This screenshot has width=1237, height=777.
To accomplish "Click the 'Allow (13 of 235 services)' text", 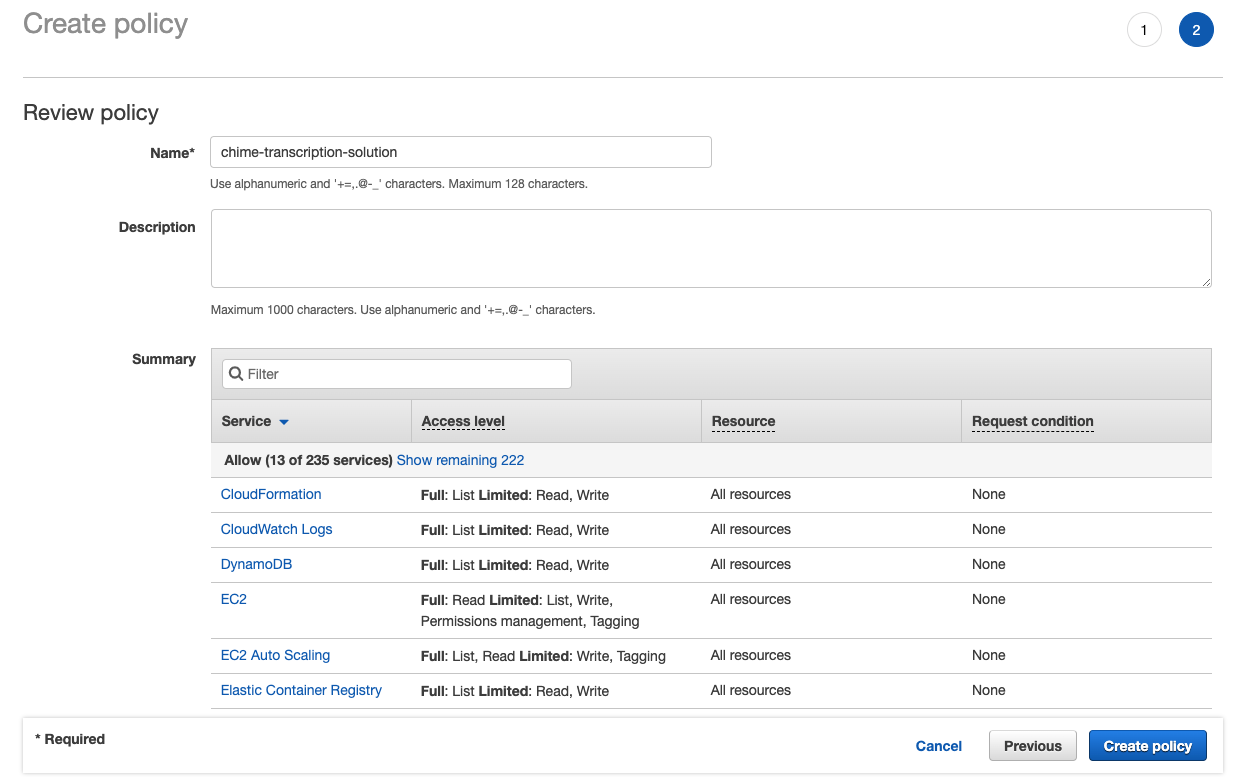I will 308,460.
